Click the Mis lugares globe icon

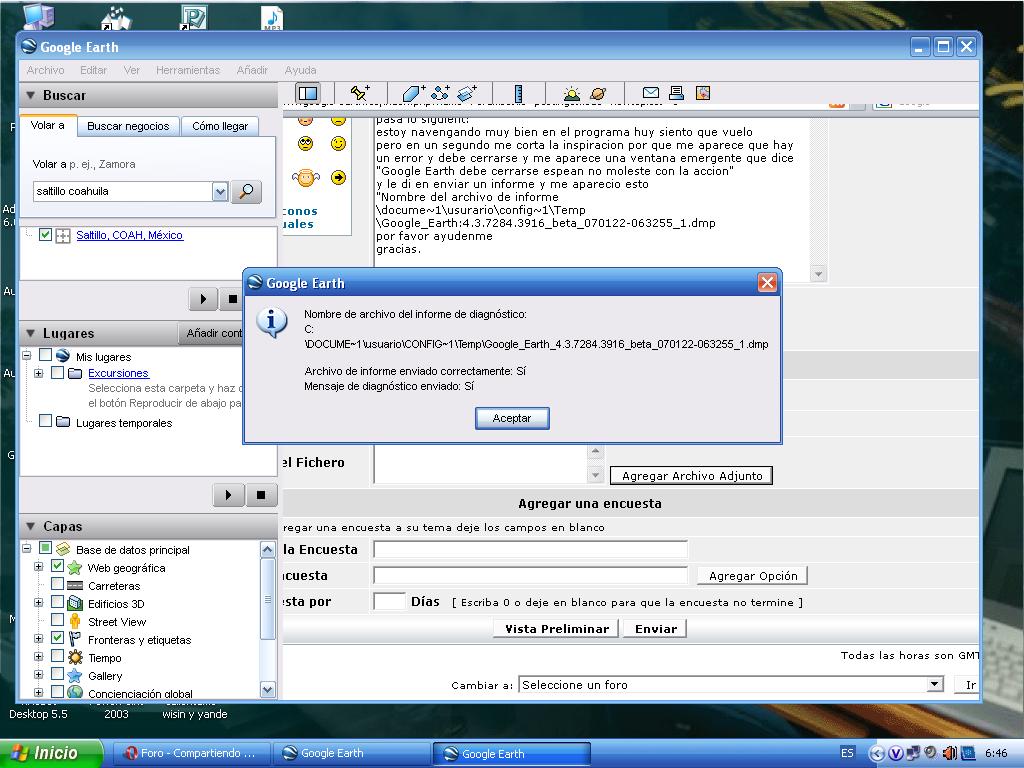tap(63, 356)
